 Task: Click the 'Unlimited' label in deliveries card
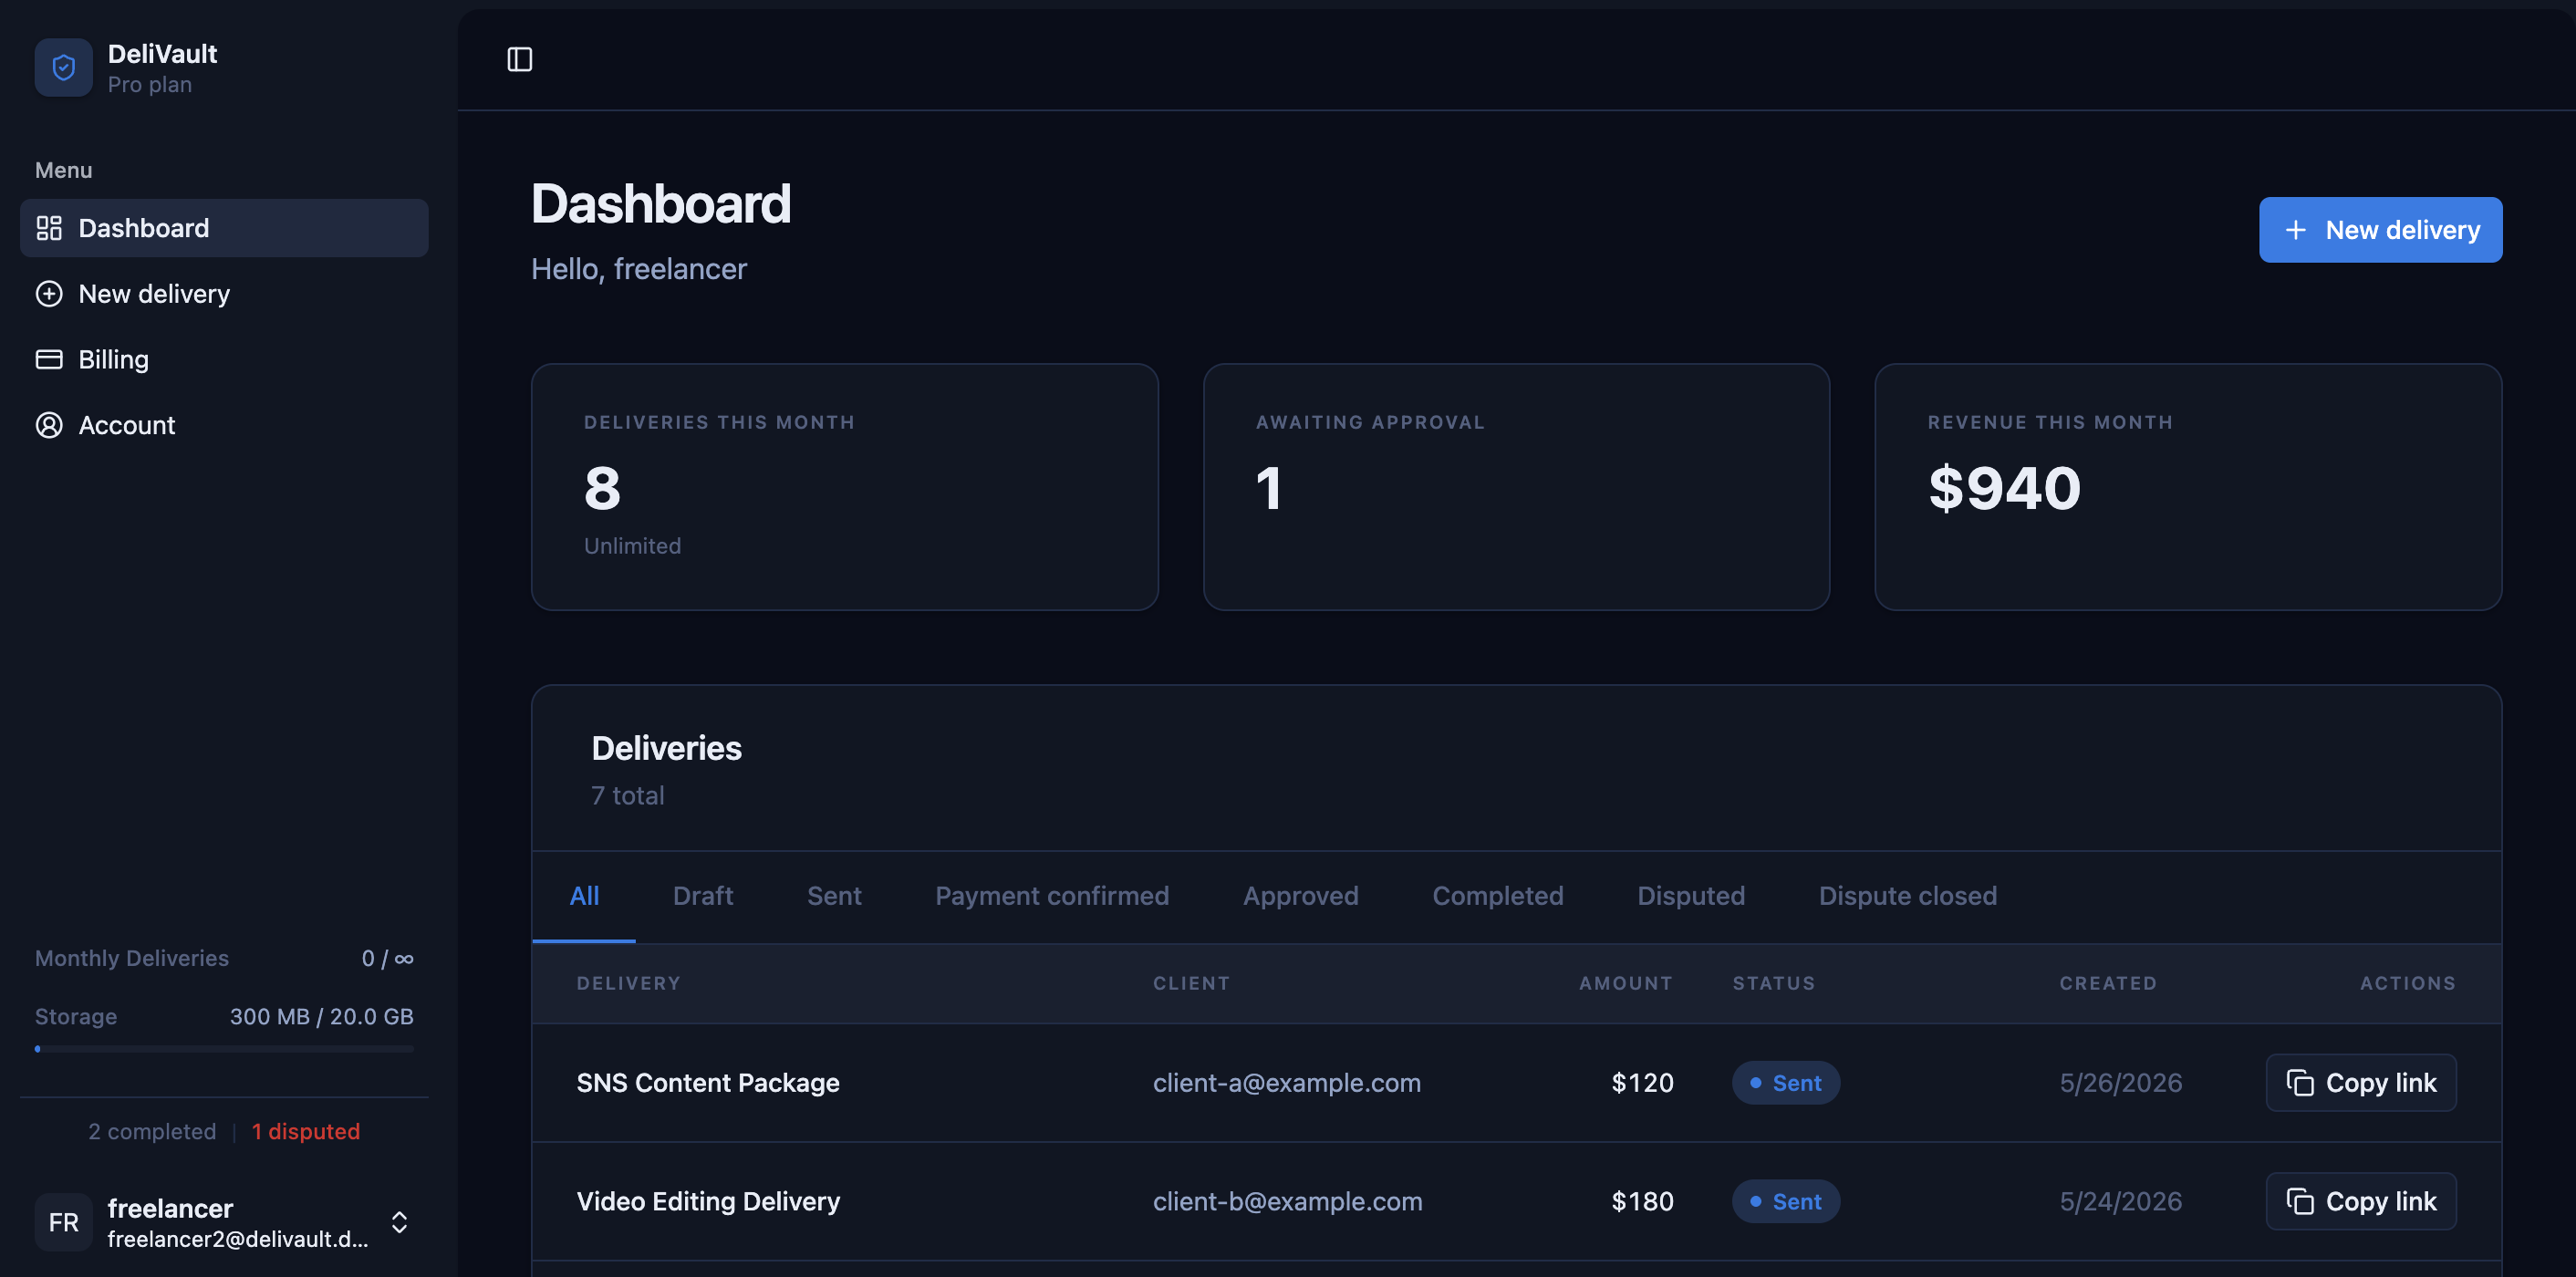[x=632, y=546]
